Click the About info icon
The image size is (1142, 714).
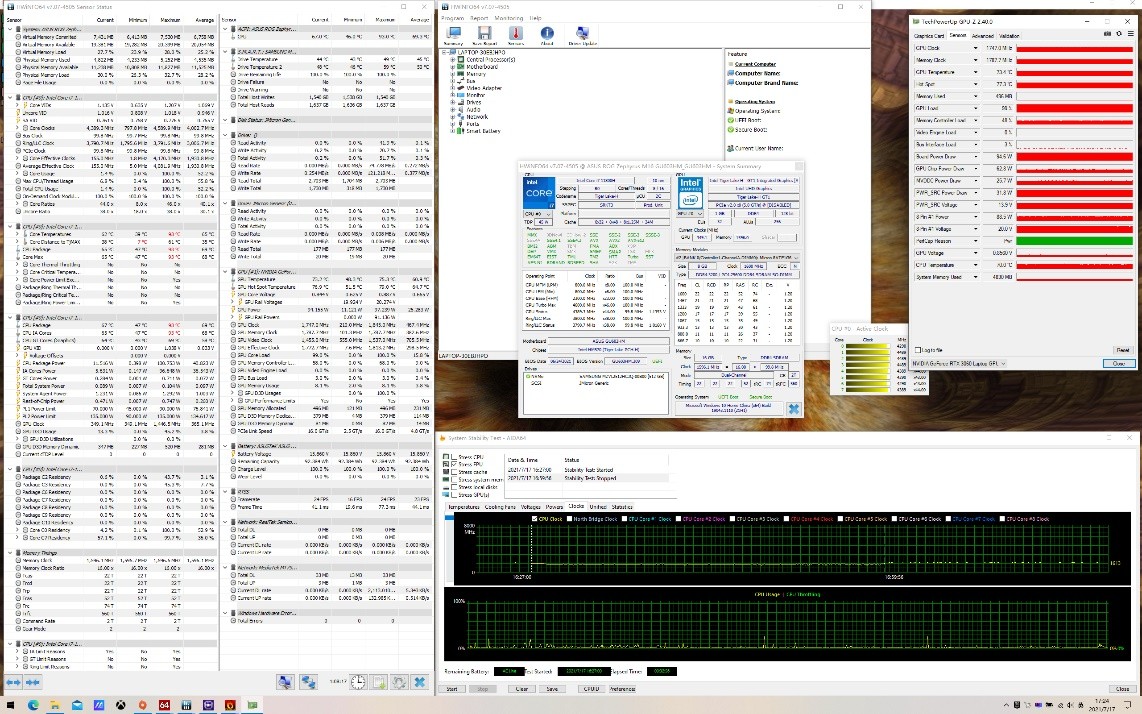click(547, 34)
